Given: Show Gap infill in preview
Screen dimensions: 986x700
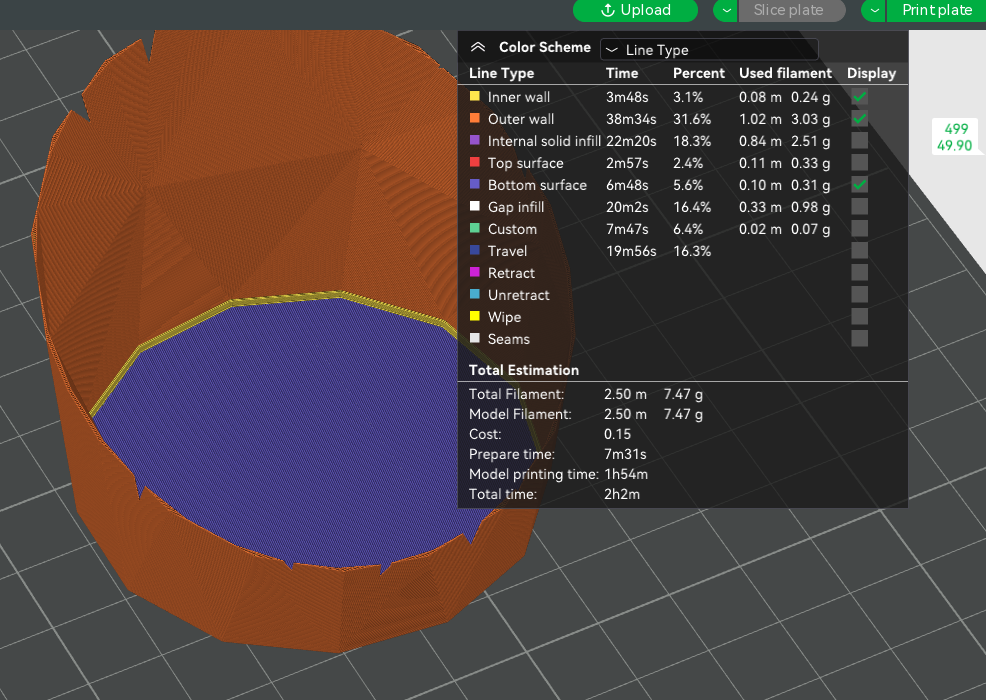Looking at the screenshot, I should click(859, 207).
